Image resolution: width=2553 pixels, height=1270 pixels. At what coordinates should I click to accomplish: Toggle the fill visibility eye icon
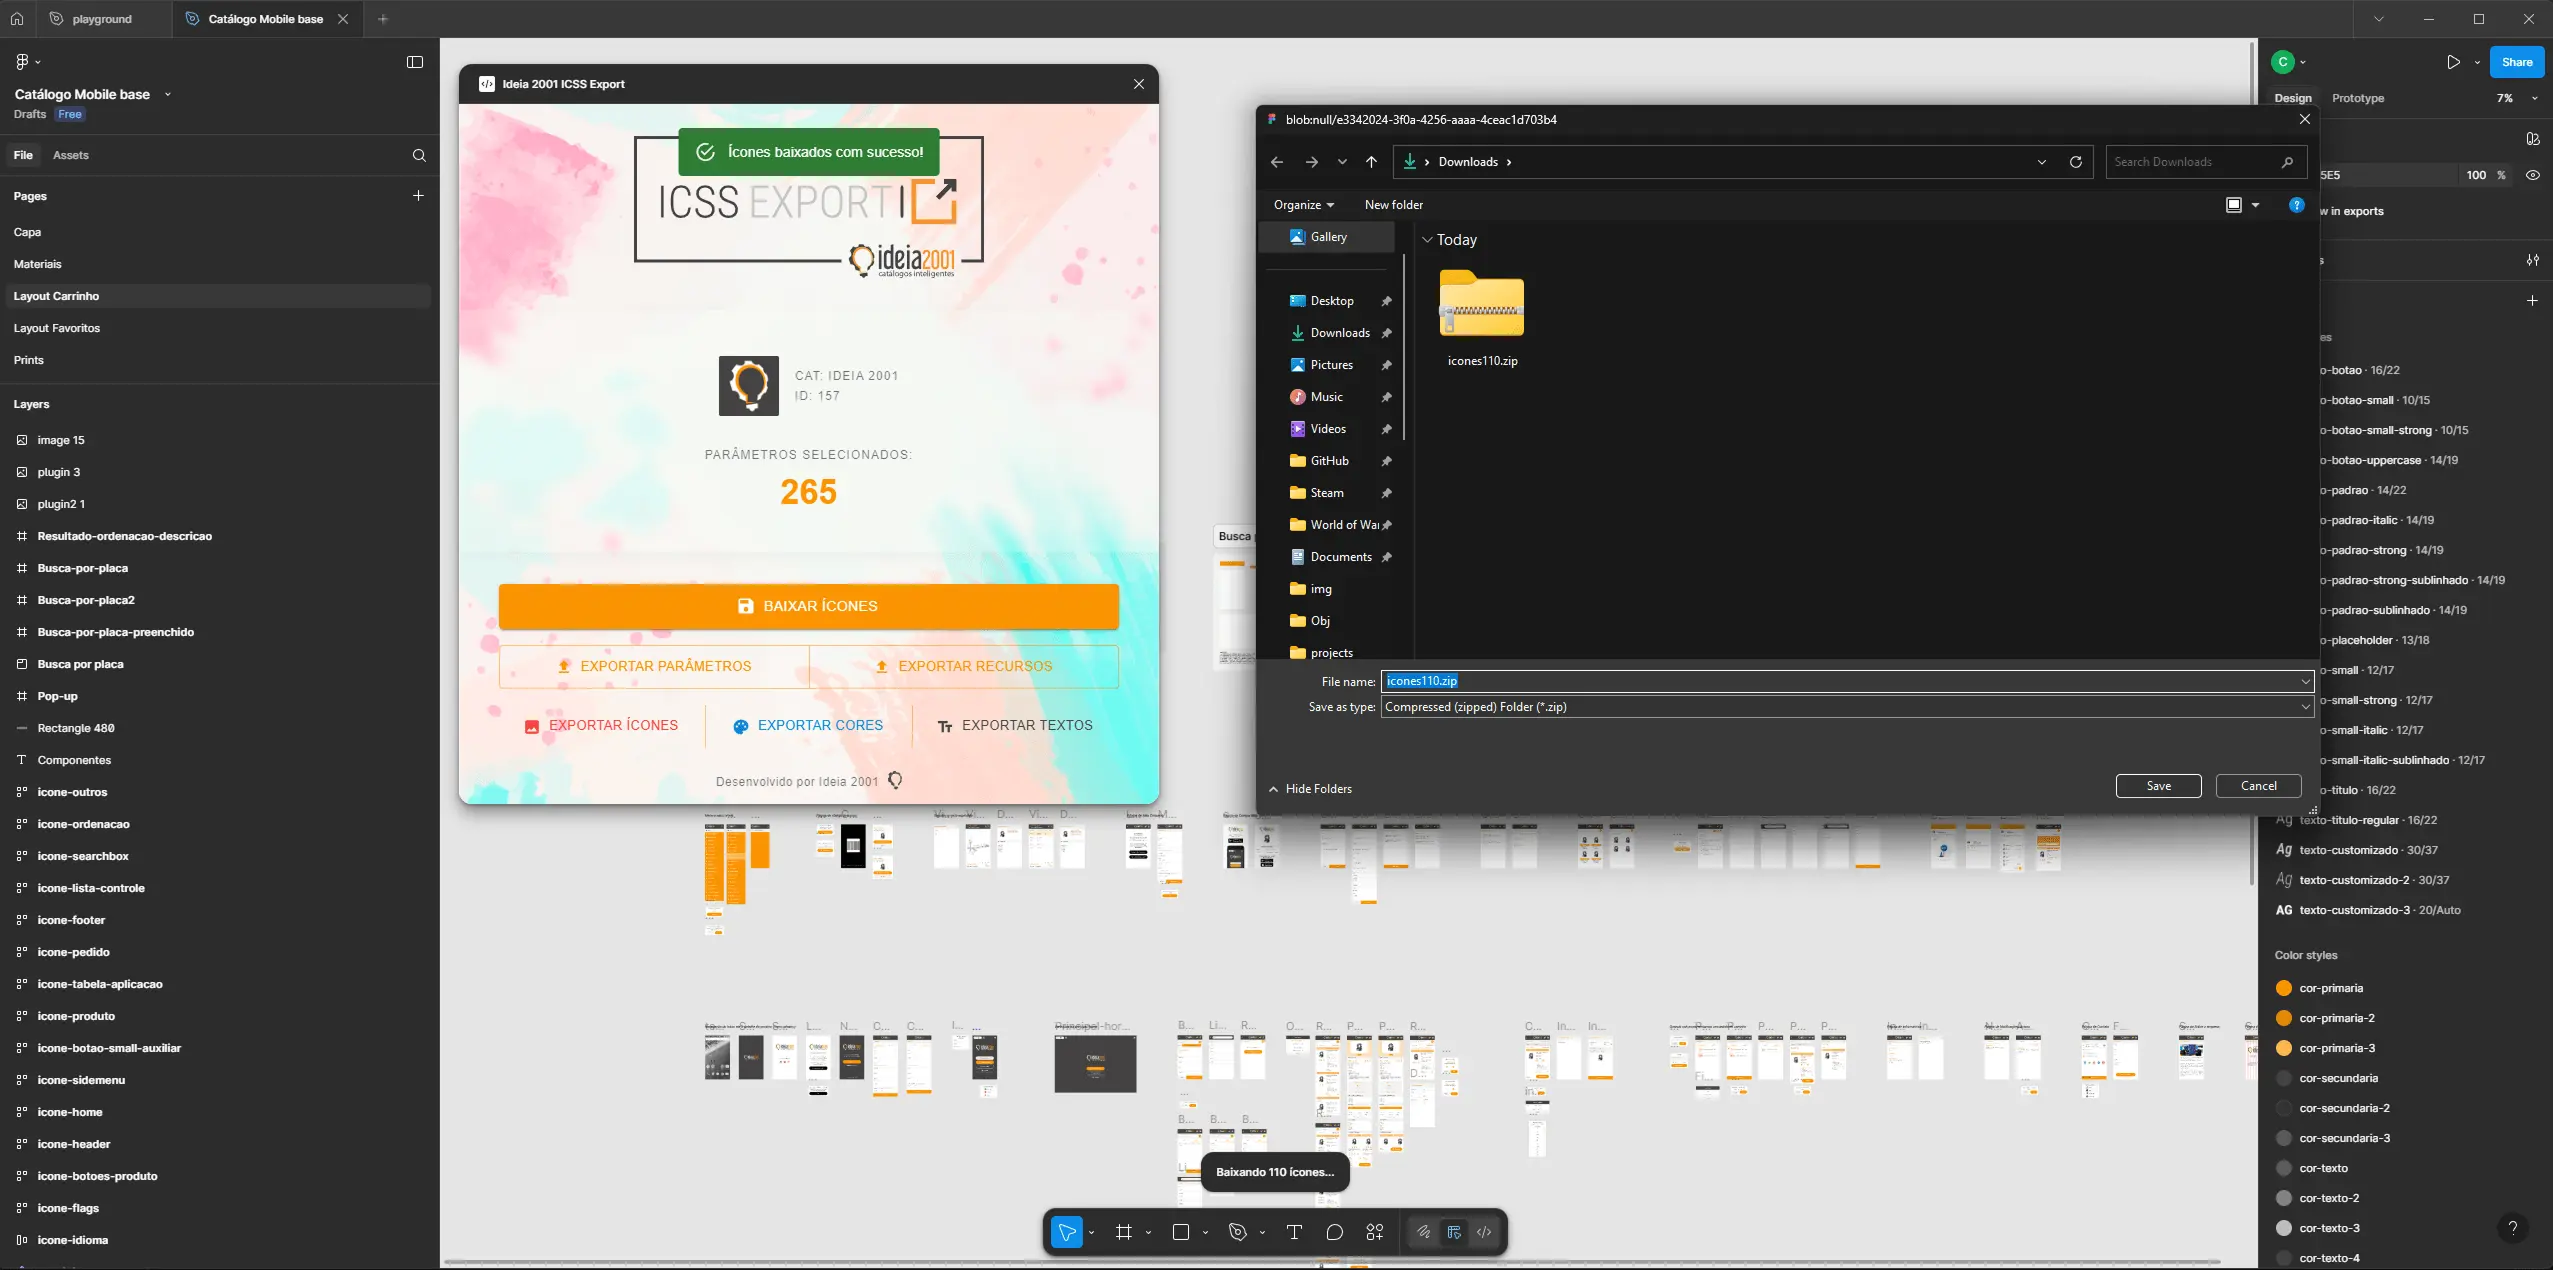(x=2535, y=175)
